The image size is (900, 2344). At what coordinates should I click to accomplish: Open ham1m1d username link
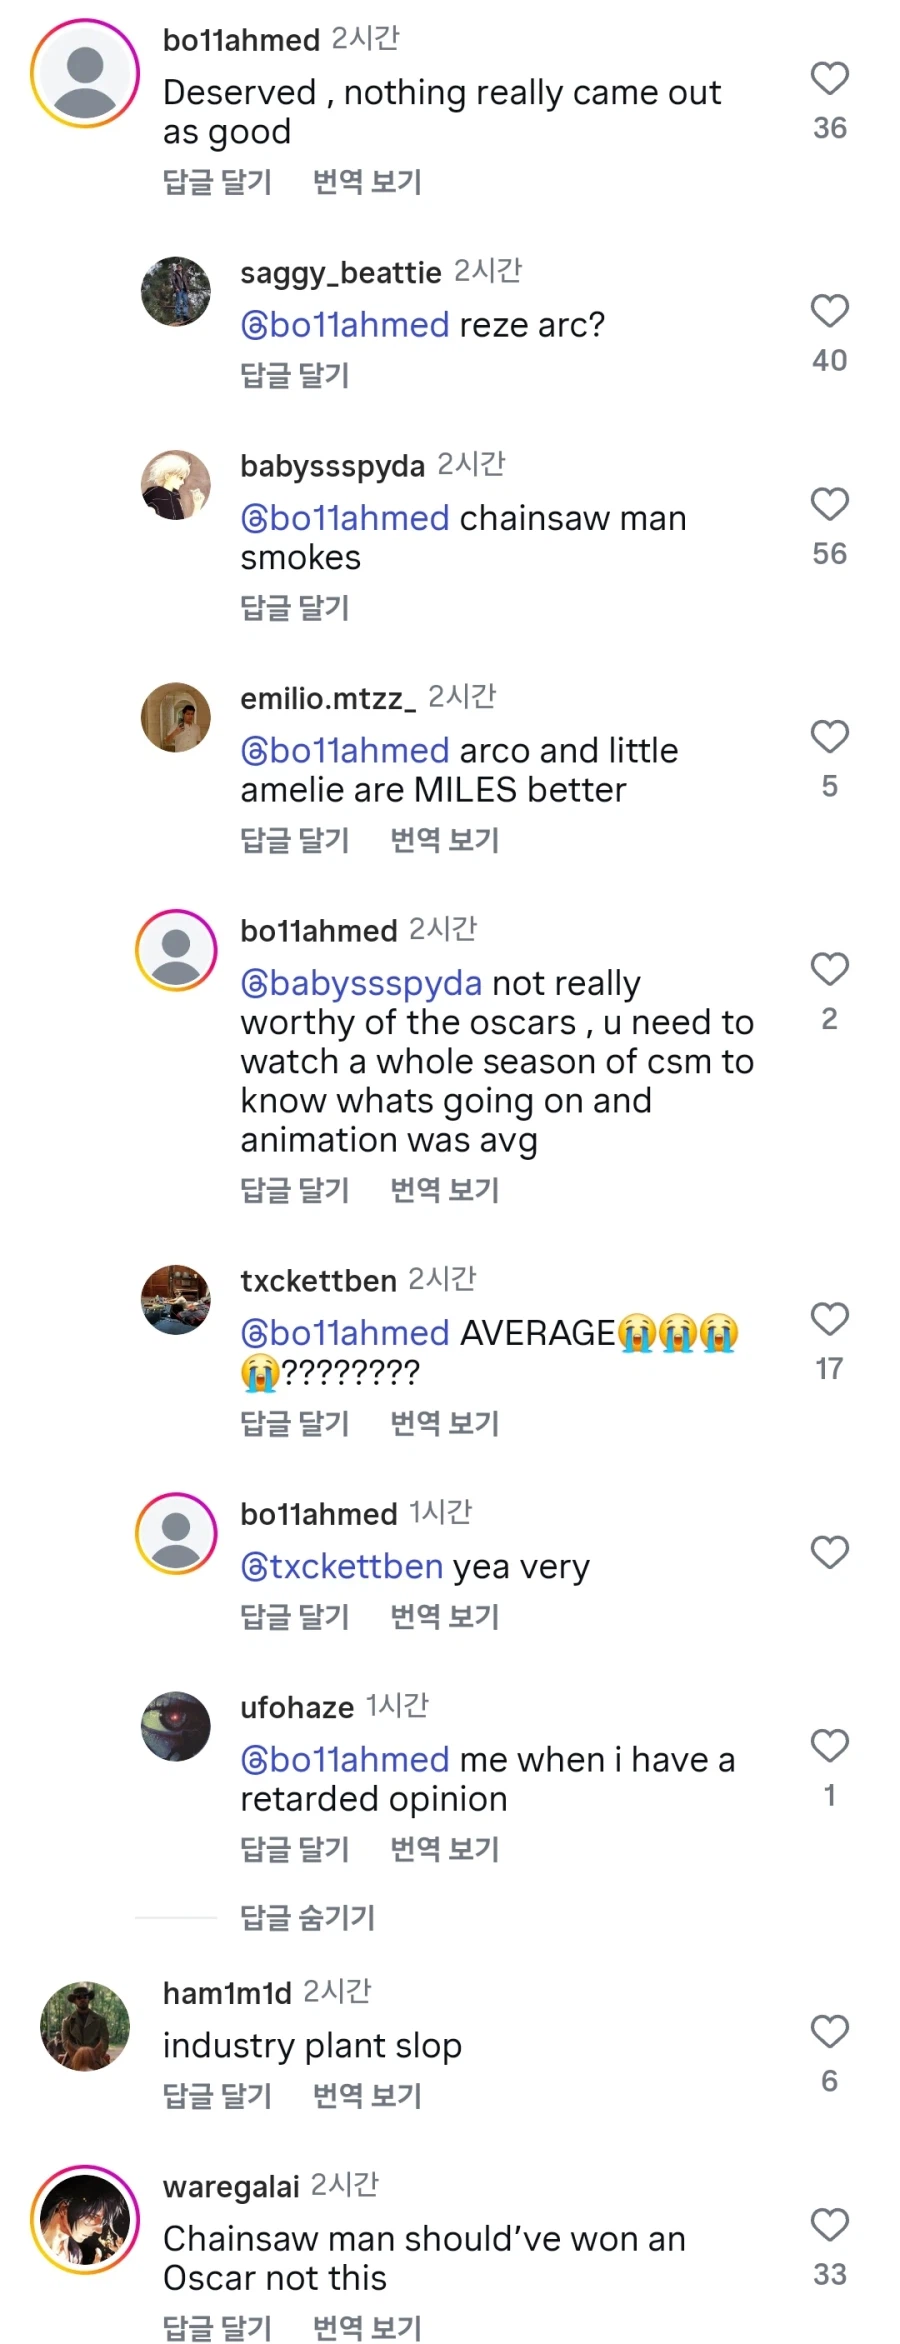coord(227,1993)
